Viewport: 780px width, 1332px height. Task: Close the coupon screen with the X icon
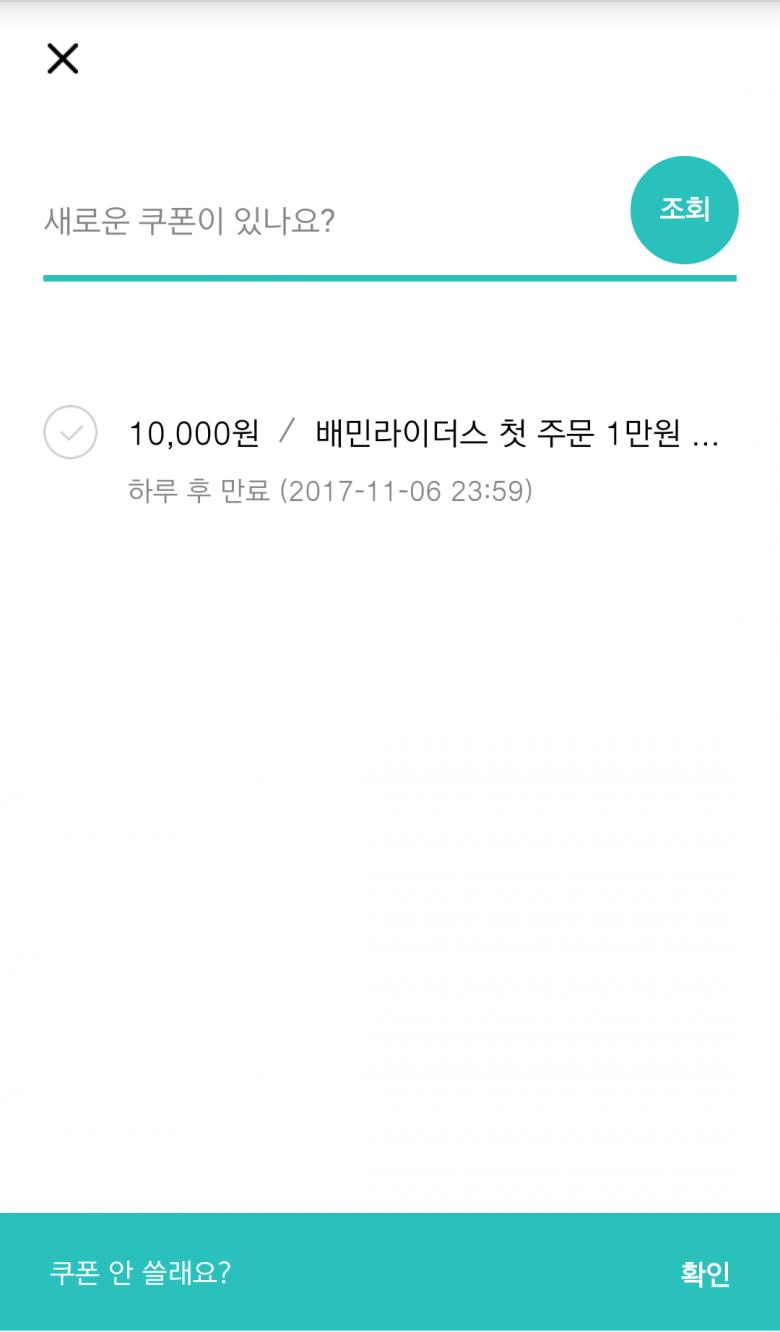pos(62,59)
